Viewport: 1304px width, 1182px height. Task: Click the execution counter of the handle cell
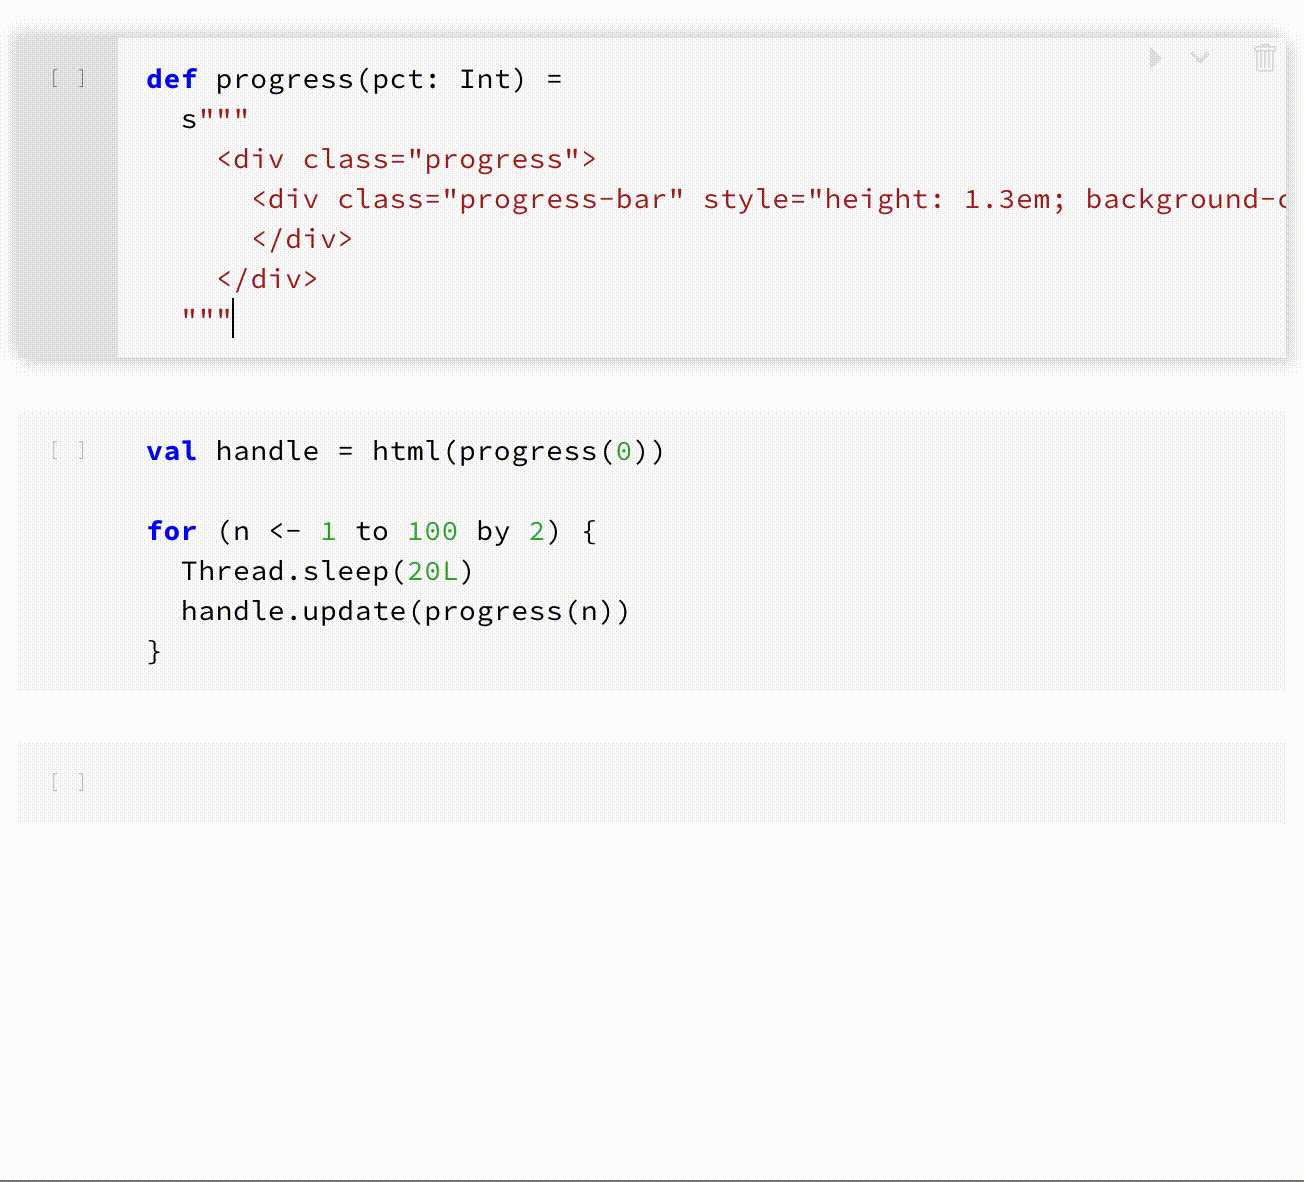[68, 451]
